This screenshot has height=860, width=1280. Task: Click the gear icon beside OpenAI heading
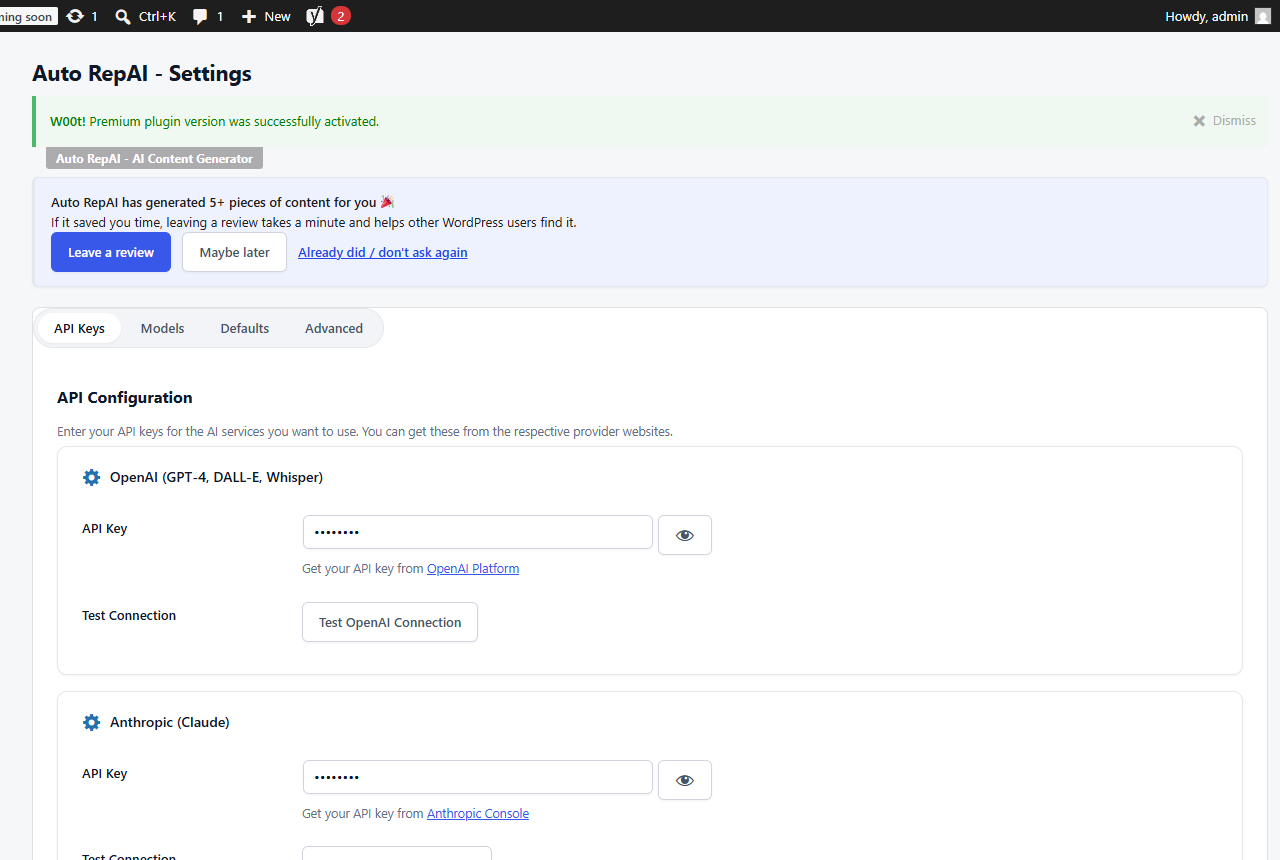click(x=92, y=477)
